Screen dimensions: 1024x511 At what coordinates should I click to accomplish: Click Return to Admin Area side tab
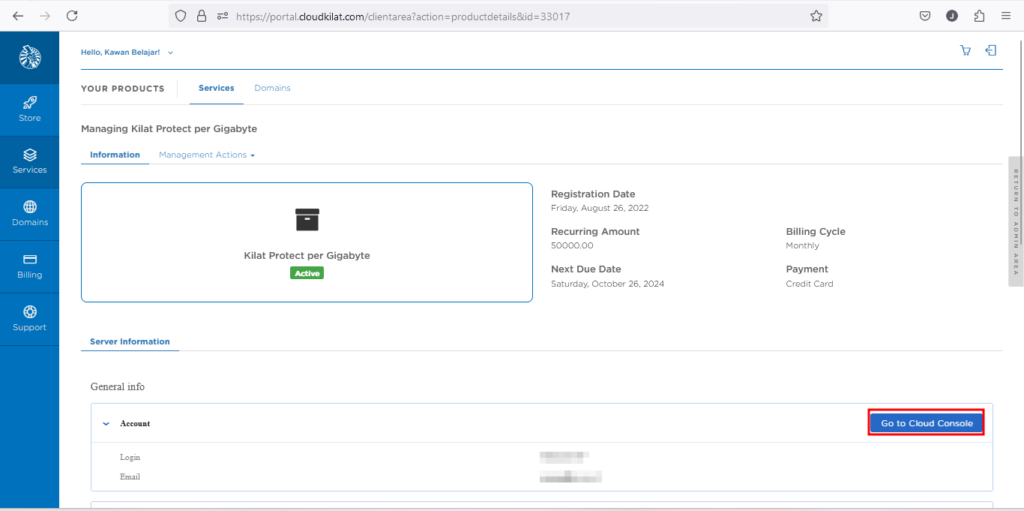pos(1016,222)
